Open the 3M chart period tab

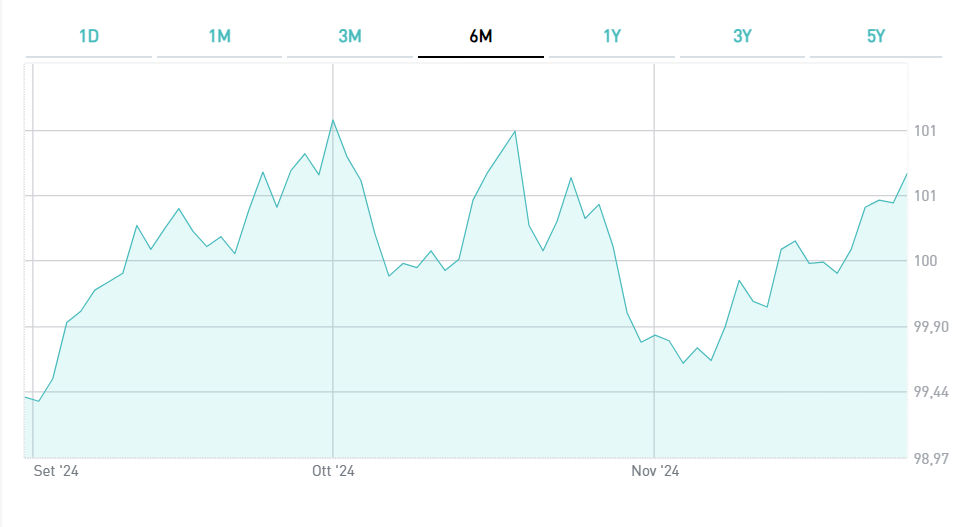coord(350,37)
